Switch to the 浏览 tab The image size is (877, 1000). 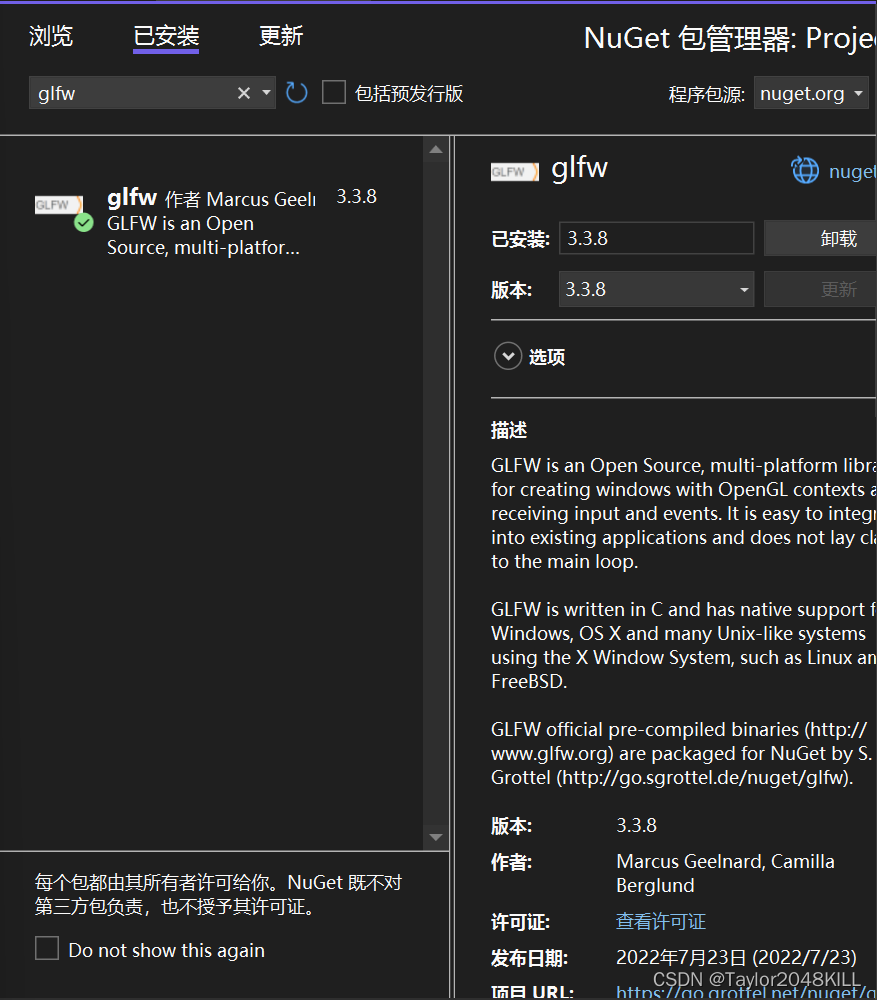click(x=51, y=36)
